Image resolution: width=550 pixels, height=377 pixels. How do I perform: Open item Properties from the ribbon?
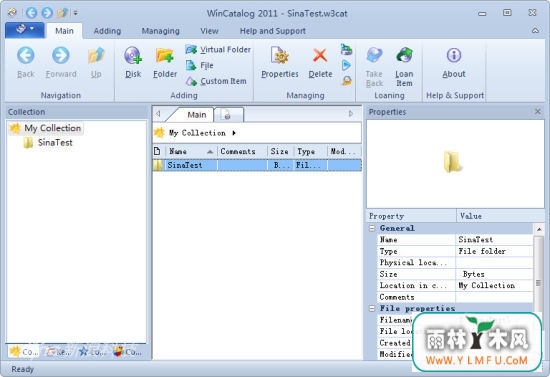coord(280,63)
